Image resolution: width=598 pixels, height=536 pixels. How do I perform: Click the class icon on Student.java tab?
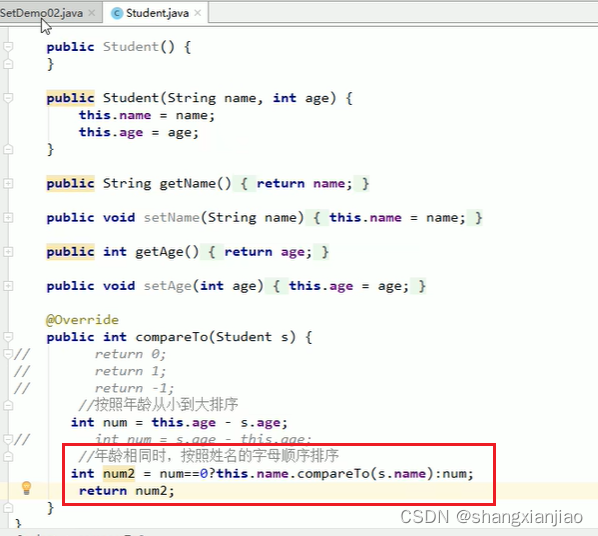[117, 13]
